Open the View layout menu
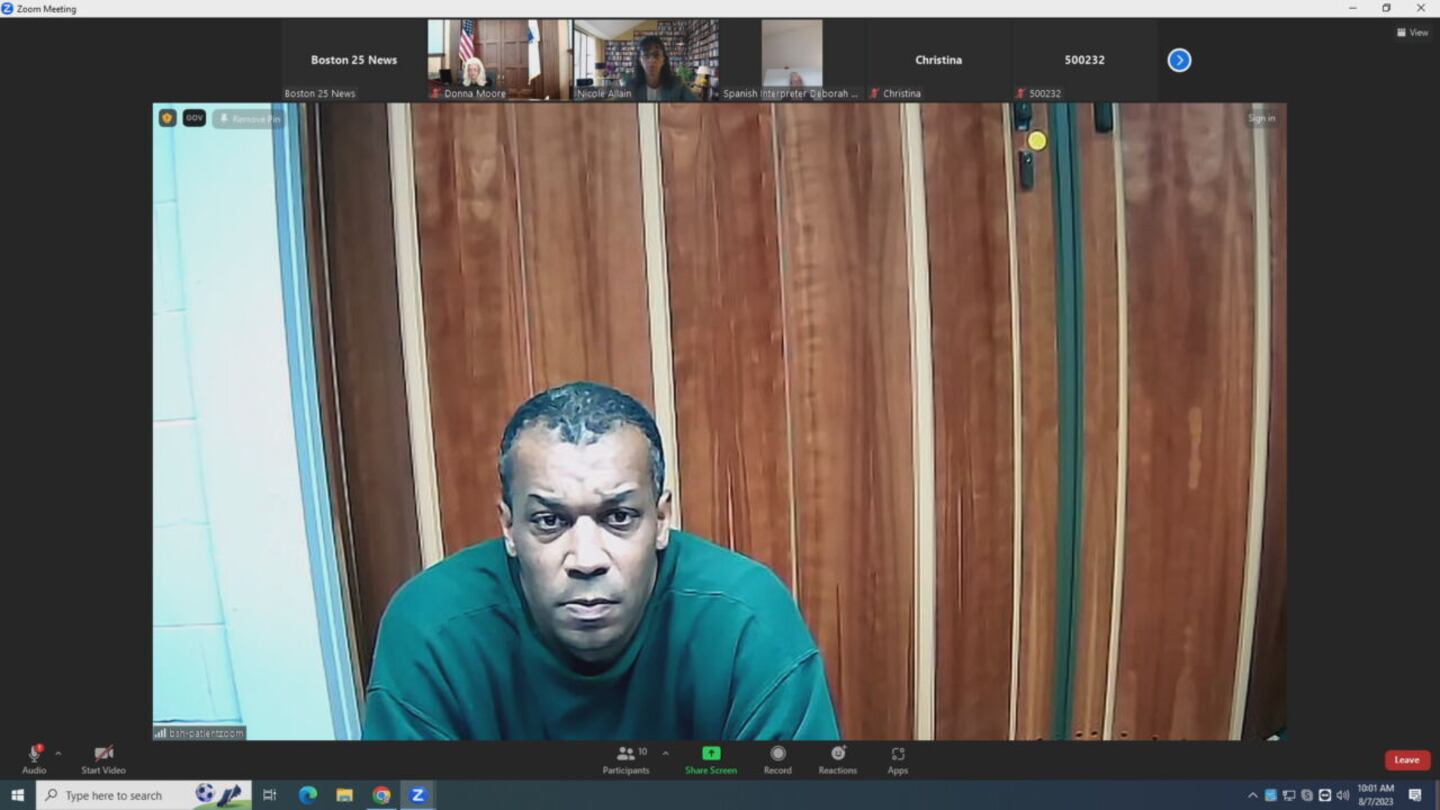 pyautogui.click(x=1412, y=33)
